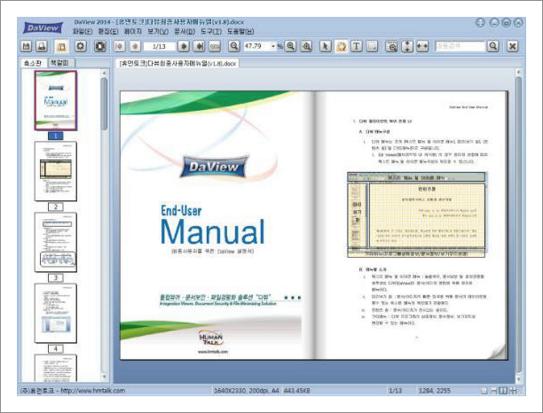Click the thumbnail panel scrollbar handle

(x=104, y=104)
